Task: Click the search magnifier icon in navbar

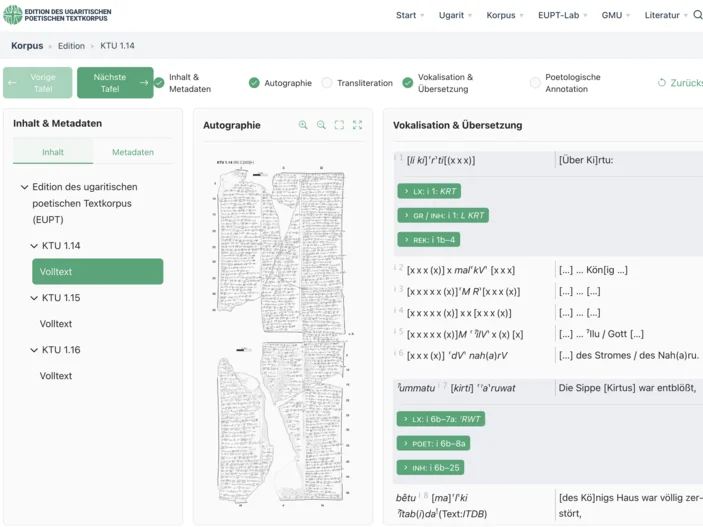Action: pos(698,15)
